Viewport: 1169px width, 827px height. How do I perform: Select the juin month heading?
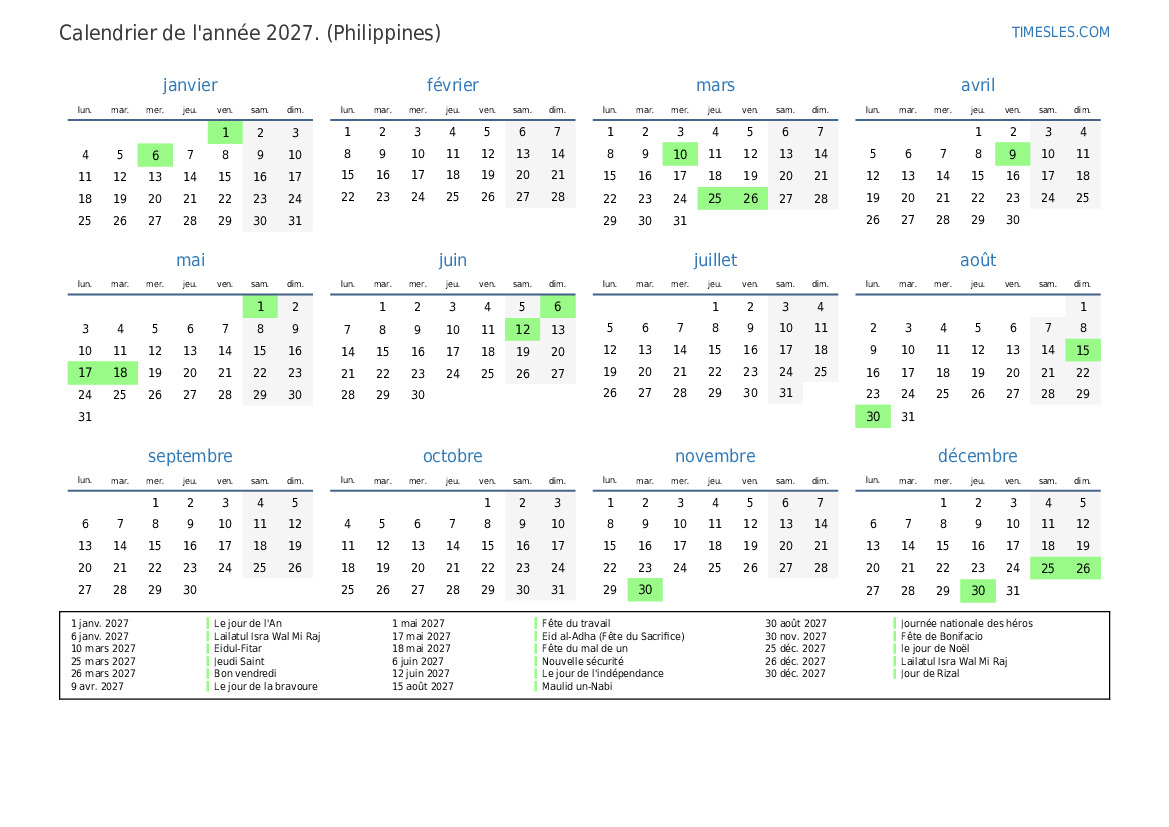click(x=453, y=260)
